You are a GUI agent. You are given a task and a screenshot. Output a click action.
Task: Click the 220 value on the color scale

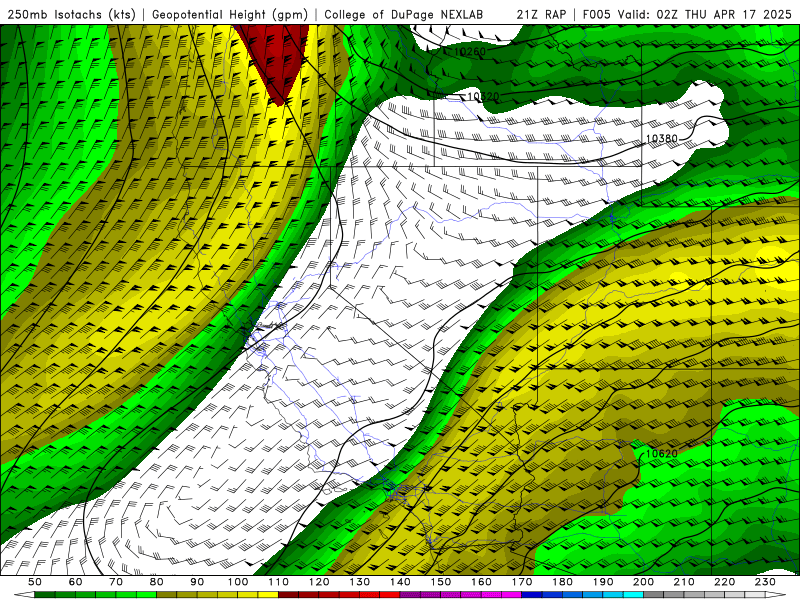pos(724,582)
